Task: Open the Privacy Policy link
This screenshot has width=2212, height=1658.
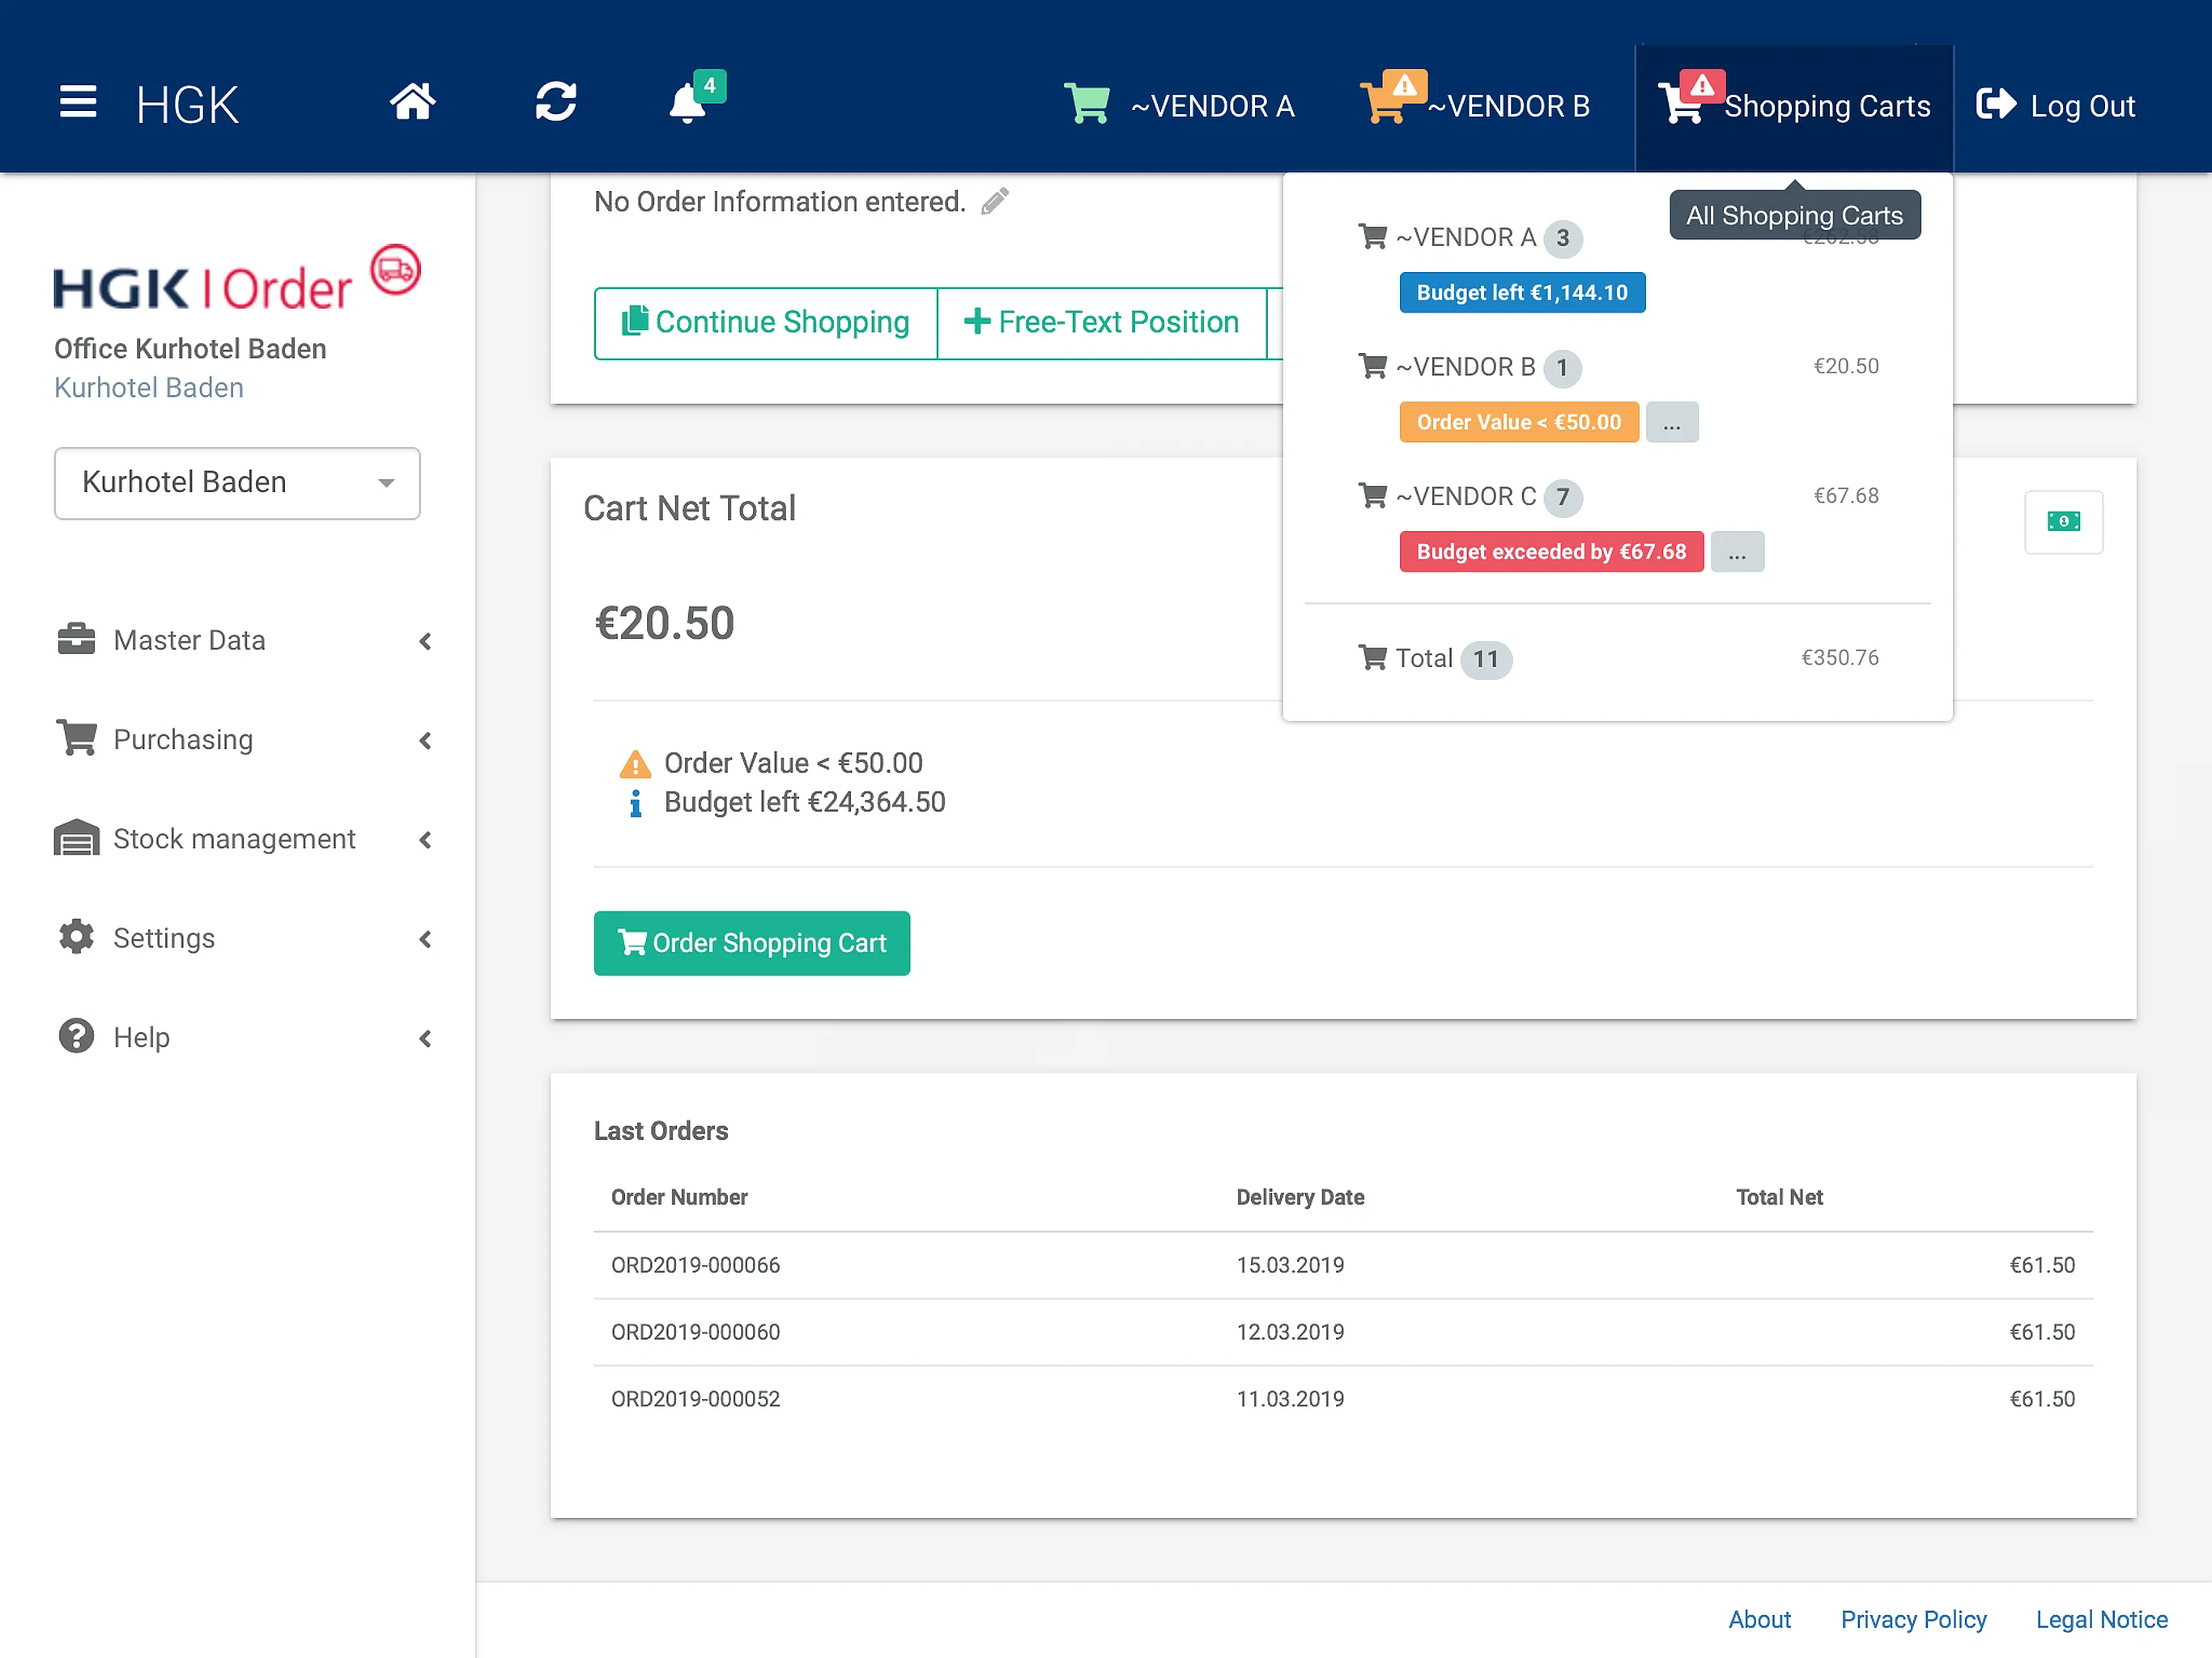Action: (1913, 1619)
